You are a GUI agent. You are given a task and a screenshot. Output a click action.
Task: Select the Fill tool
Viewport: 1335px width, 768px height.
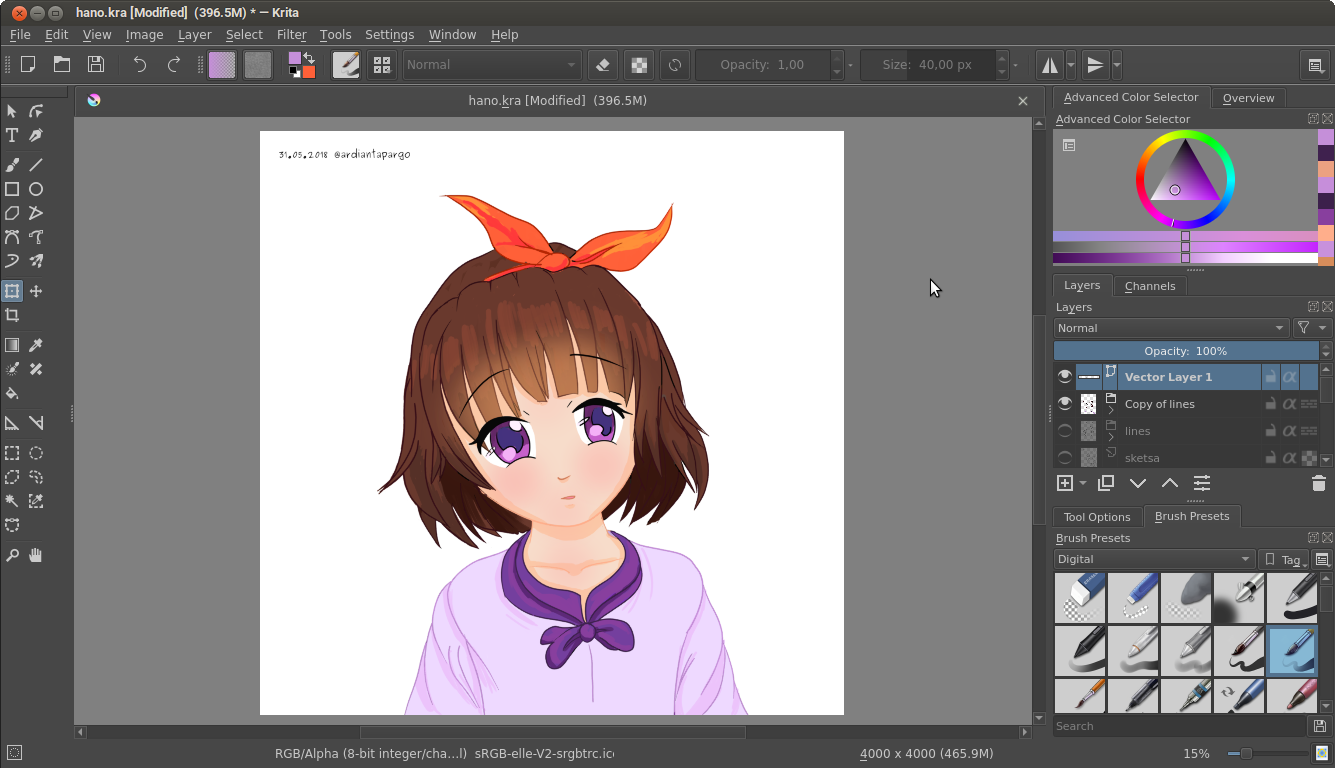pyautogui.click(x=12, y=394)
